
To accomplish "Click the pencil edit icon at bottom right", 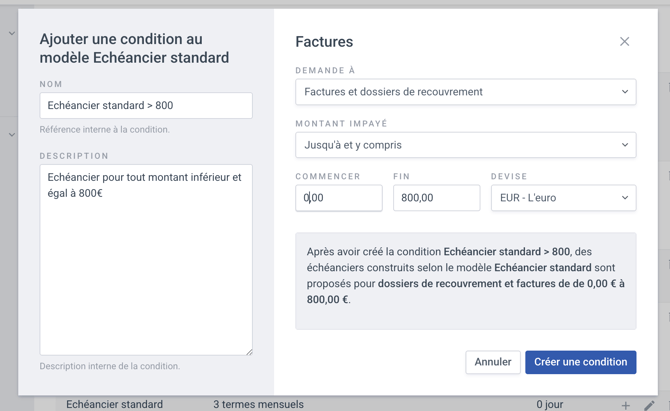I will click(x=649, y=405).
